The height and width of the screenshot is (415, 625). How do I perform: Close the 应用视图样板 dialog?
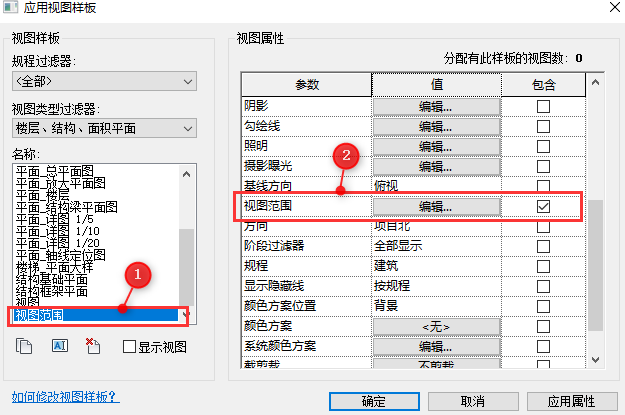615,7
